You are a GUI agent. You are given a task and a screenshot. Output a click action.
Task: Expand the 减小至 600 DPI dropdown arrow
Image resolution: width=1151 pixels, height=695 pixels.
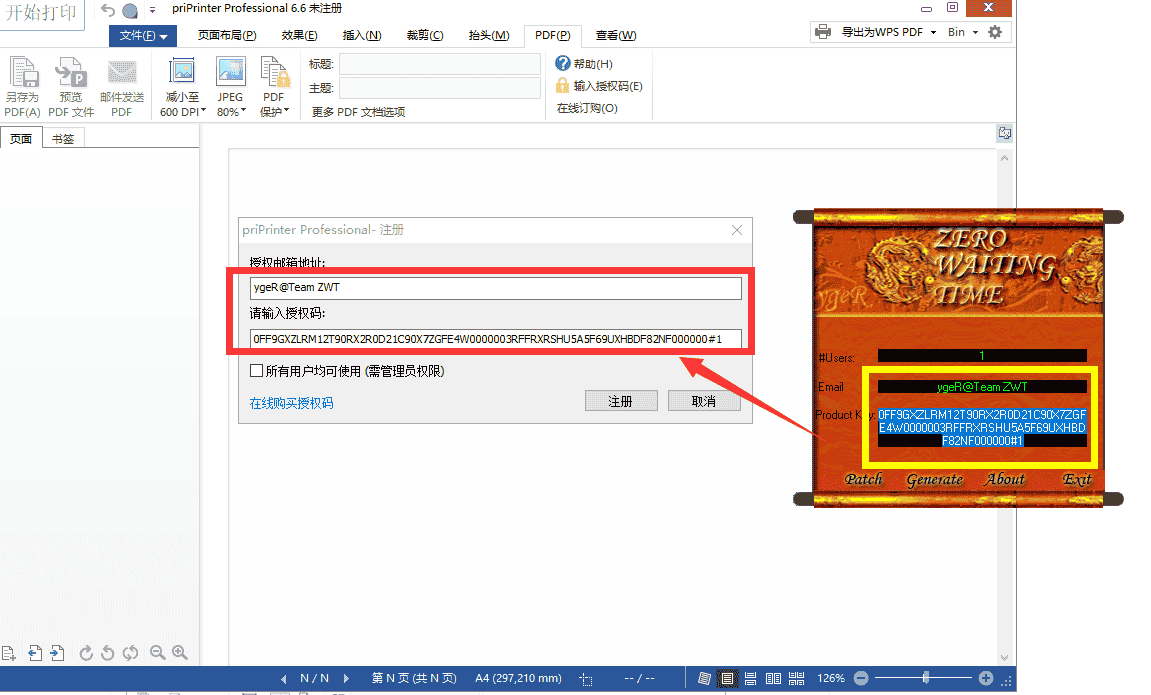pos(203,111)
